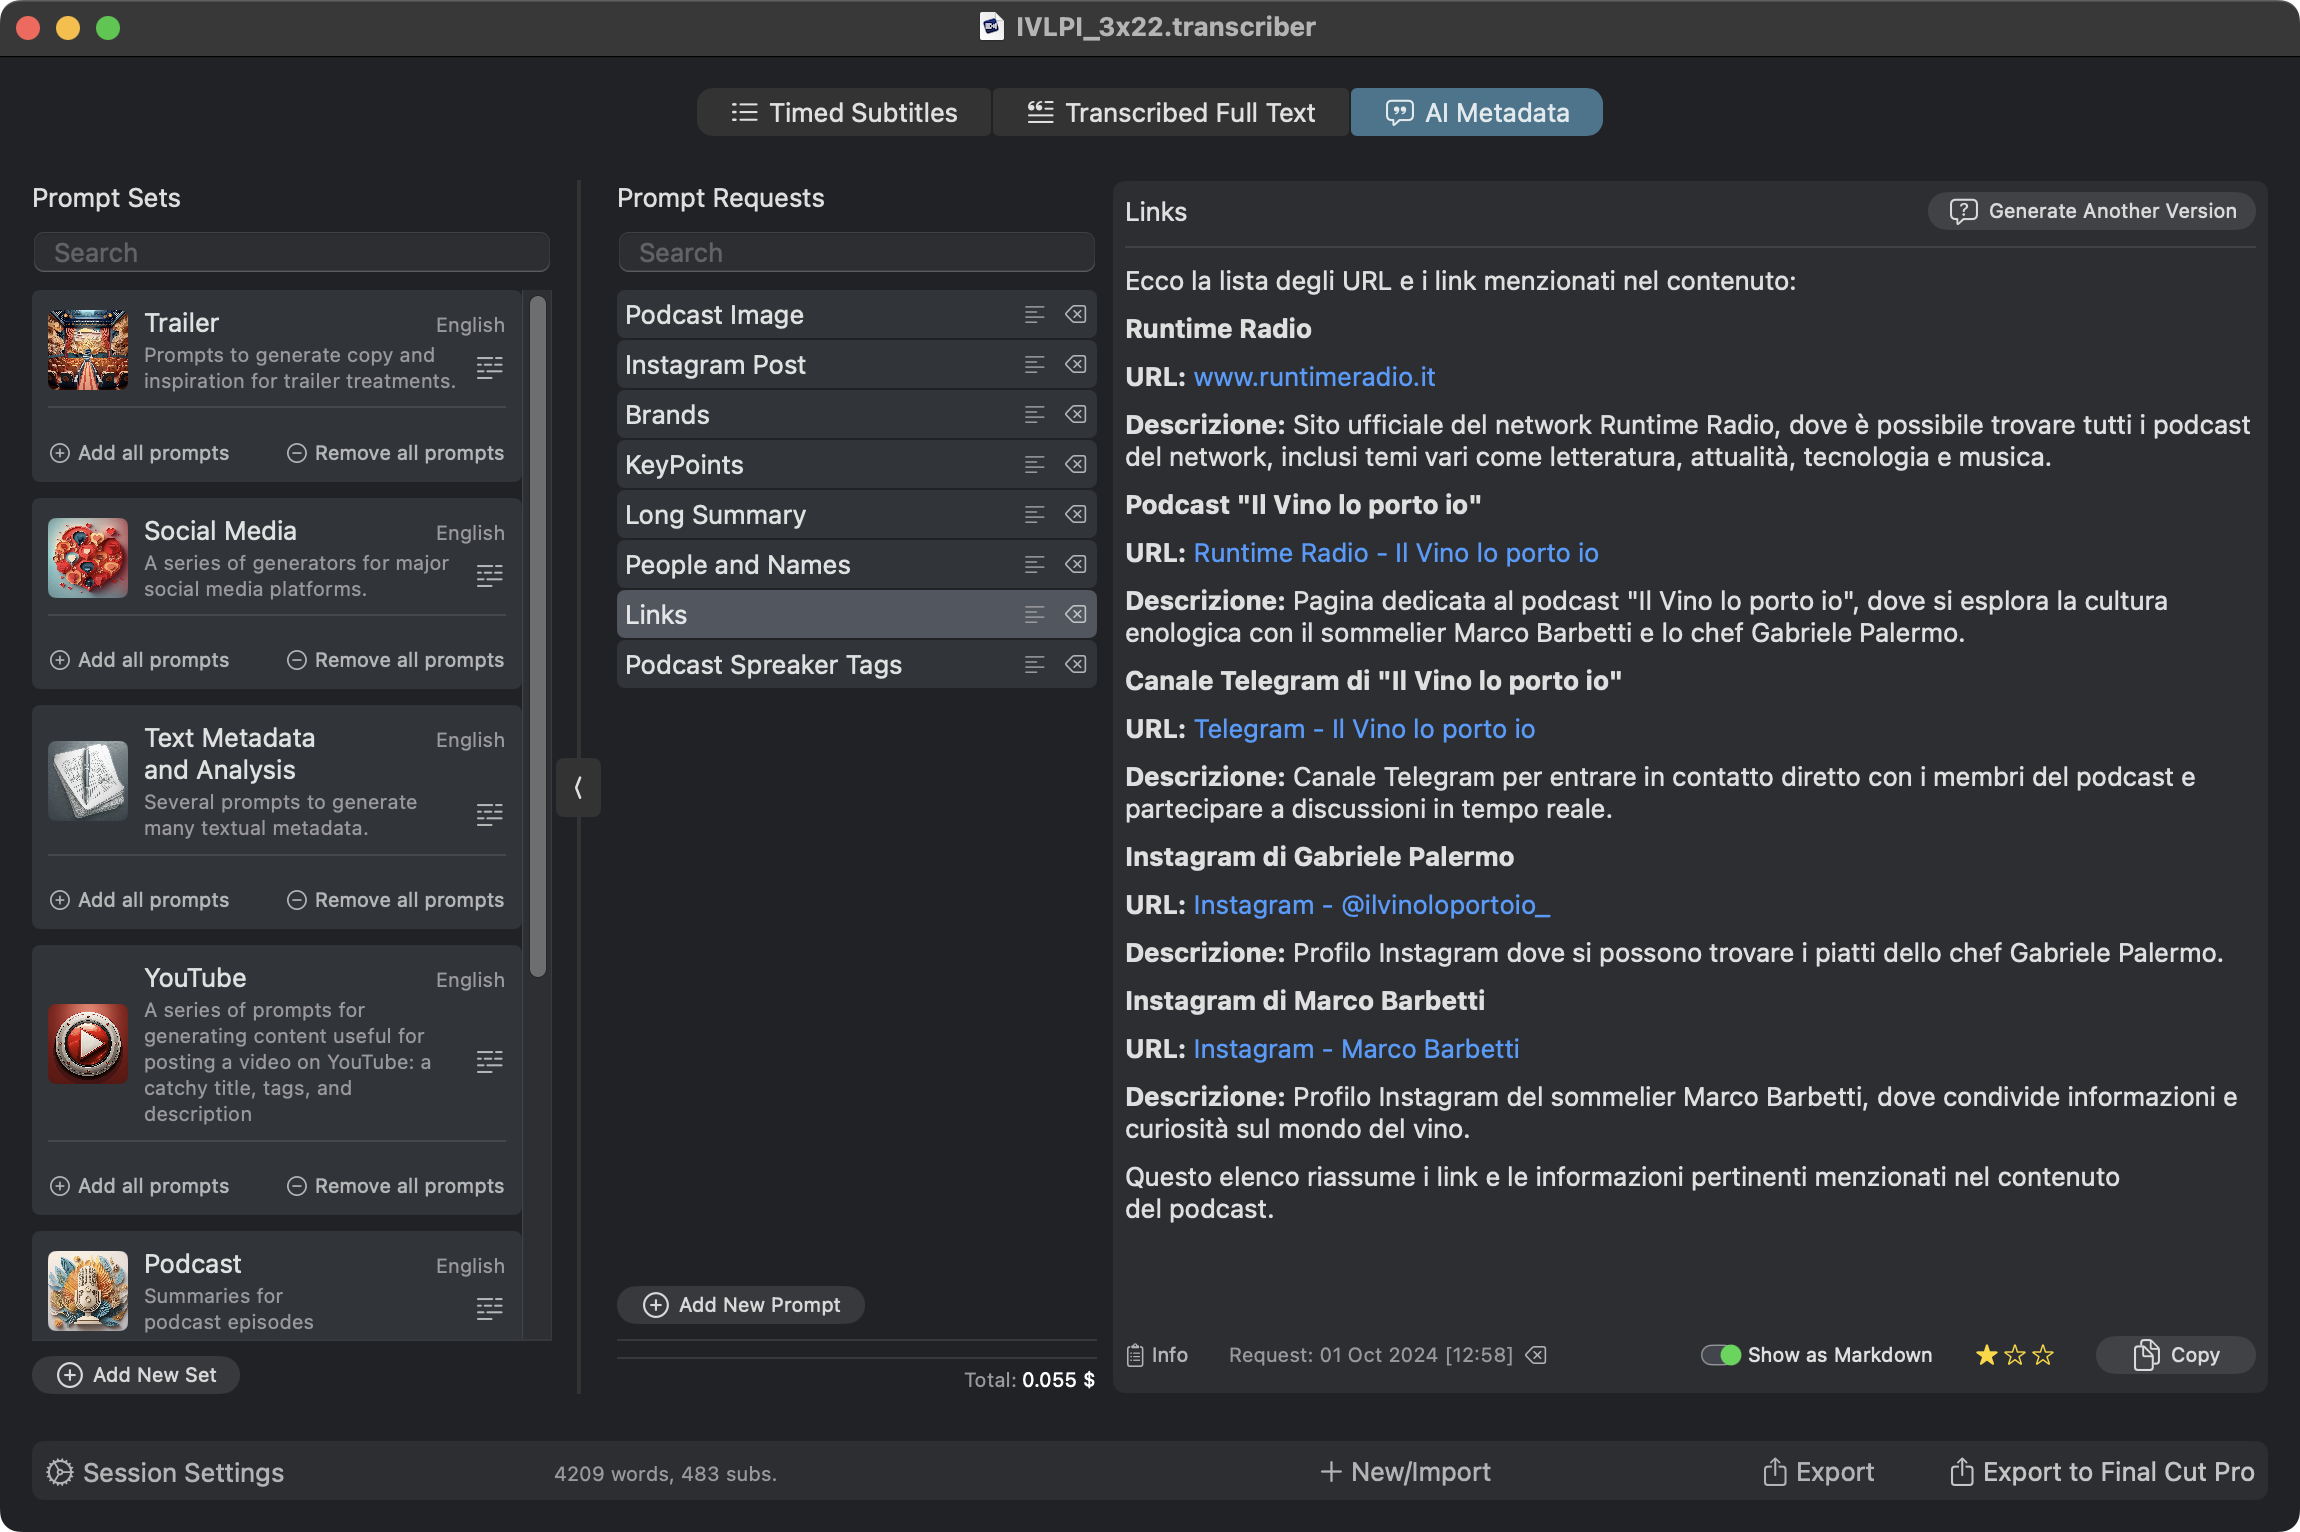Image resolution: width=2300 pixels, height=1532 pixels.
Task: Click Generate Another Version button
Action: coord(2092,211)
